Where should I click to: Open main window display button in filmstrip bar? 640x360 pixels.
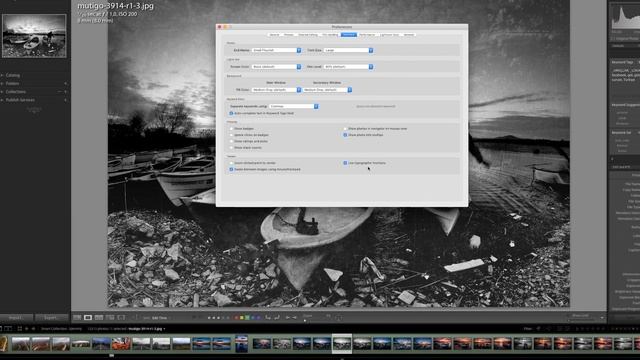point(1,329)
